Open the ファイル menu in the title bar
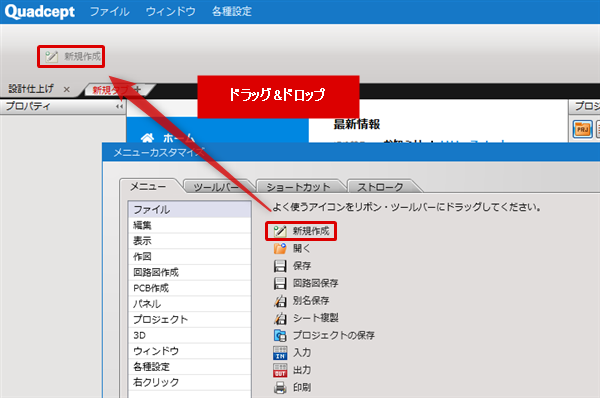 (109, 11)
